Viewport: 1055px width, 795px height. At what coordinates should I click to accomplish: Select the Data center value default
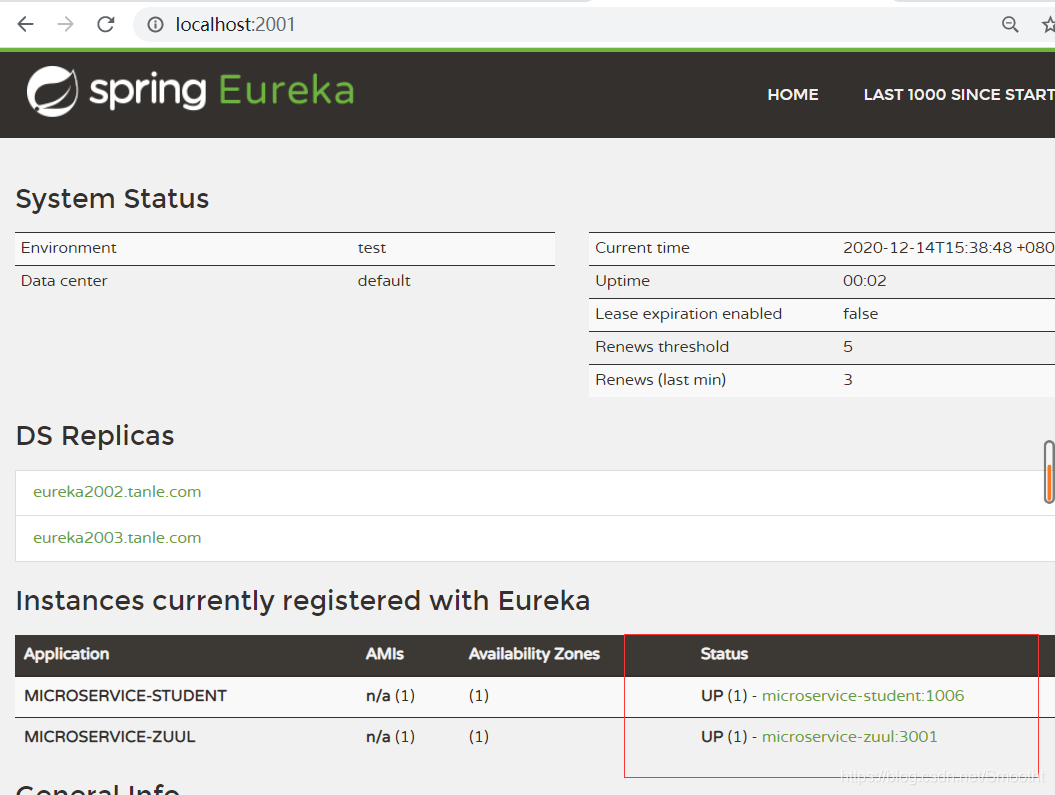point(384,280)
